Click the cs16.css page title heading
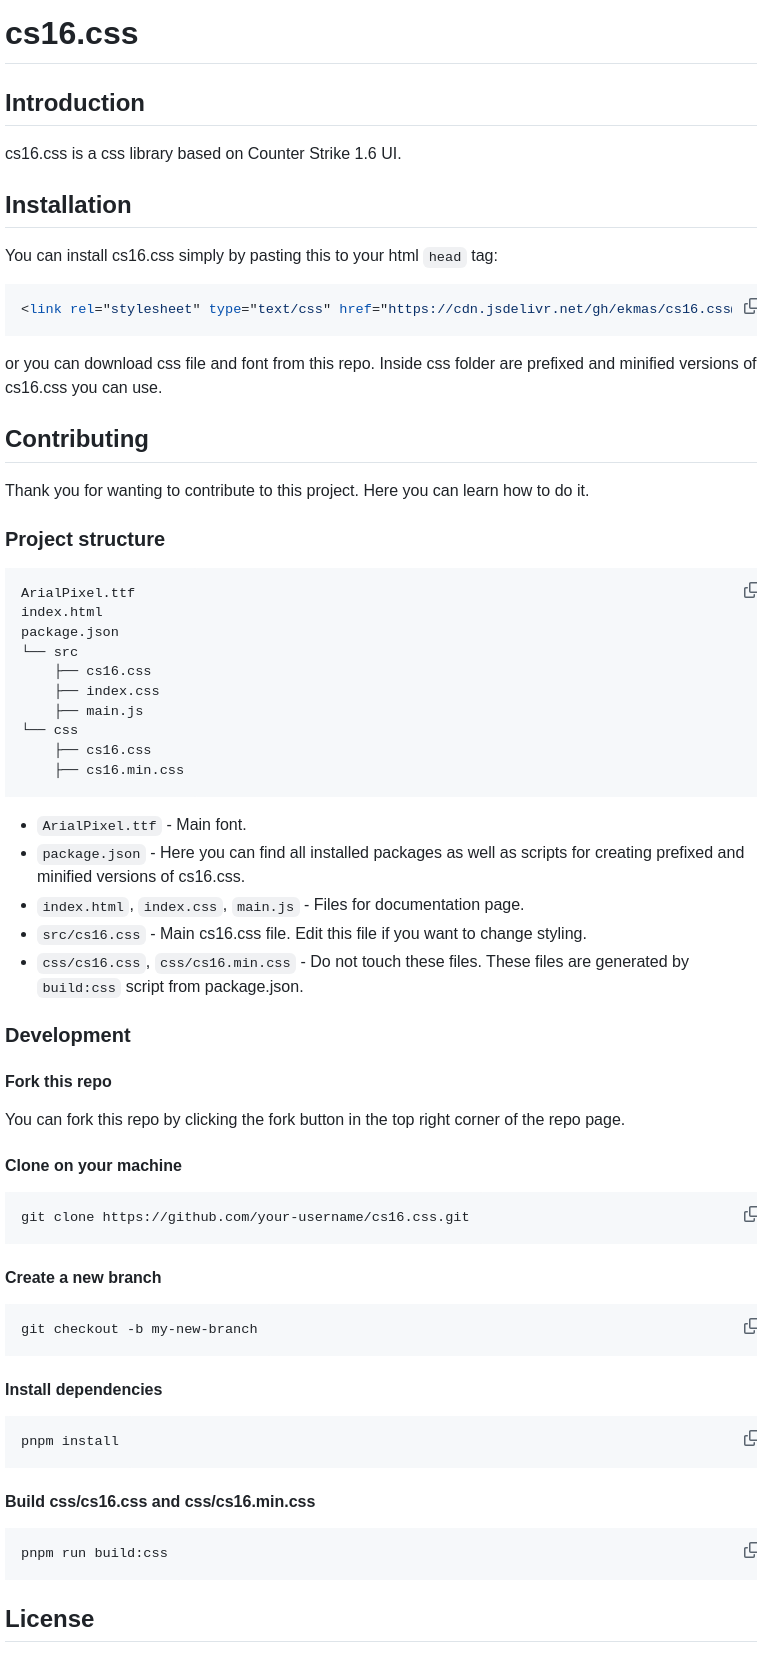This screenshot has width=757, height=1660. coord(71,33)
